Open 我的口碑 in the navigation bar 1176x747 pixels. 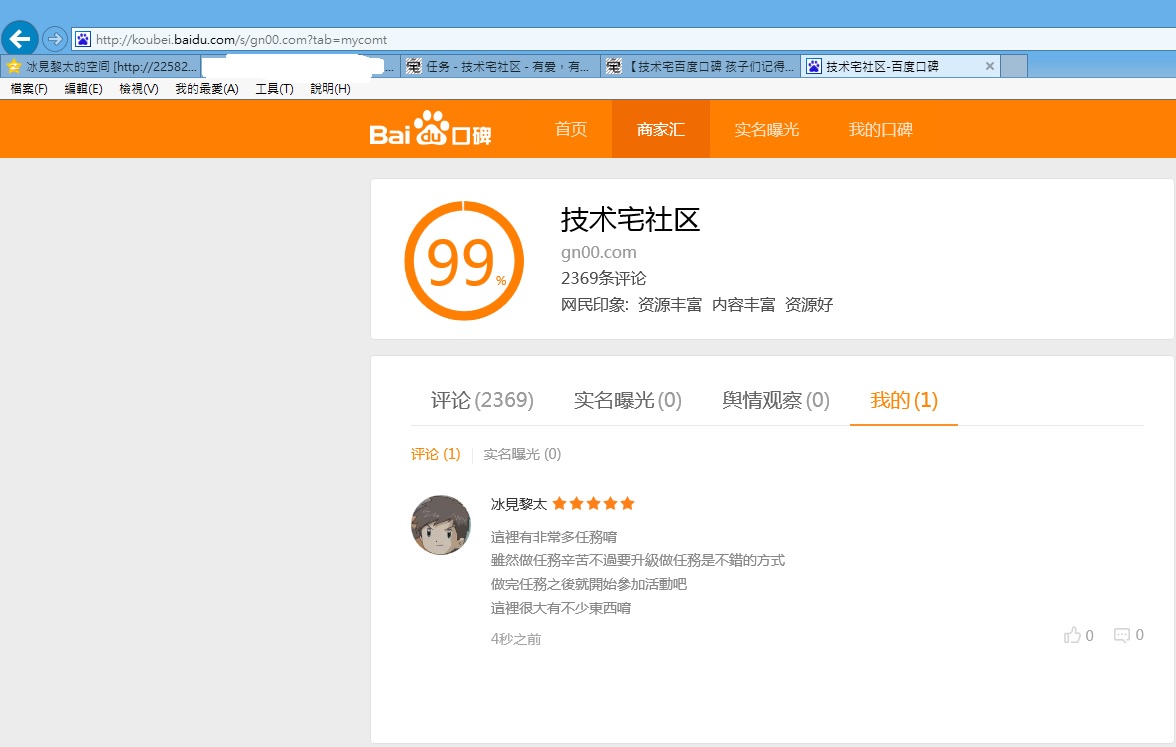tap(880, 130)
